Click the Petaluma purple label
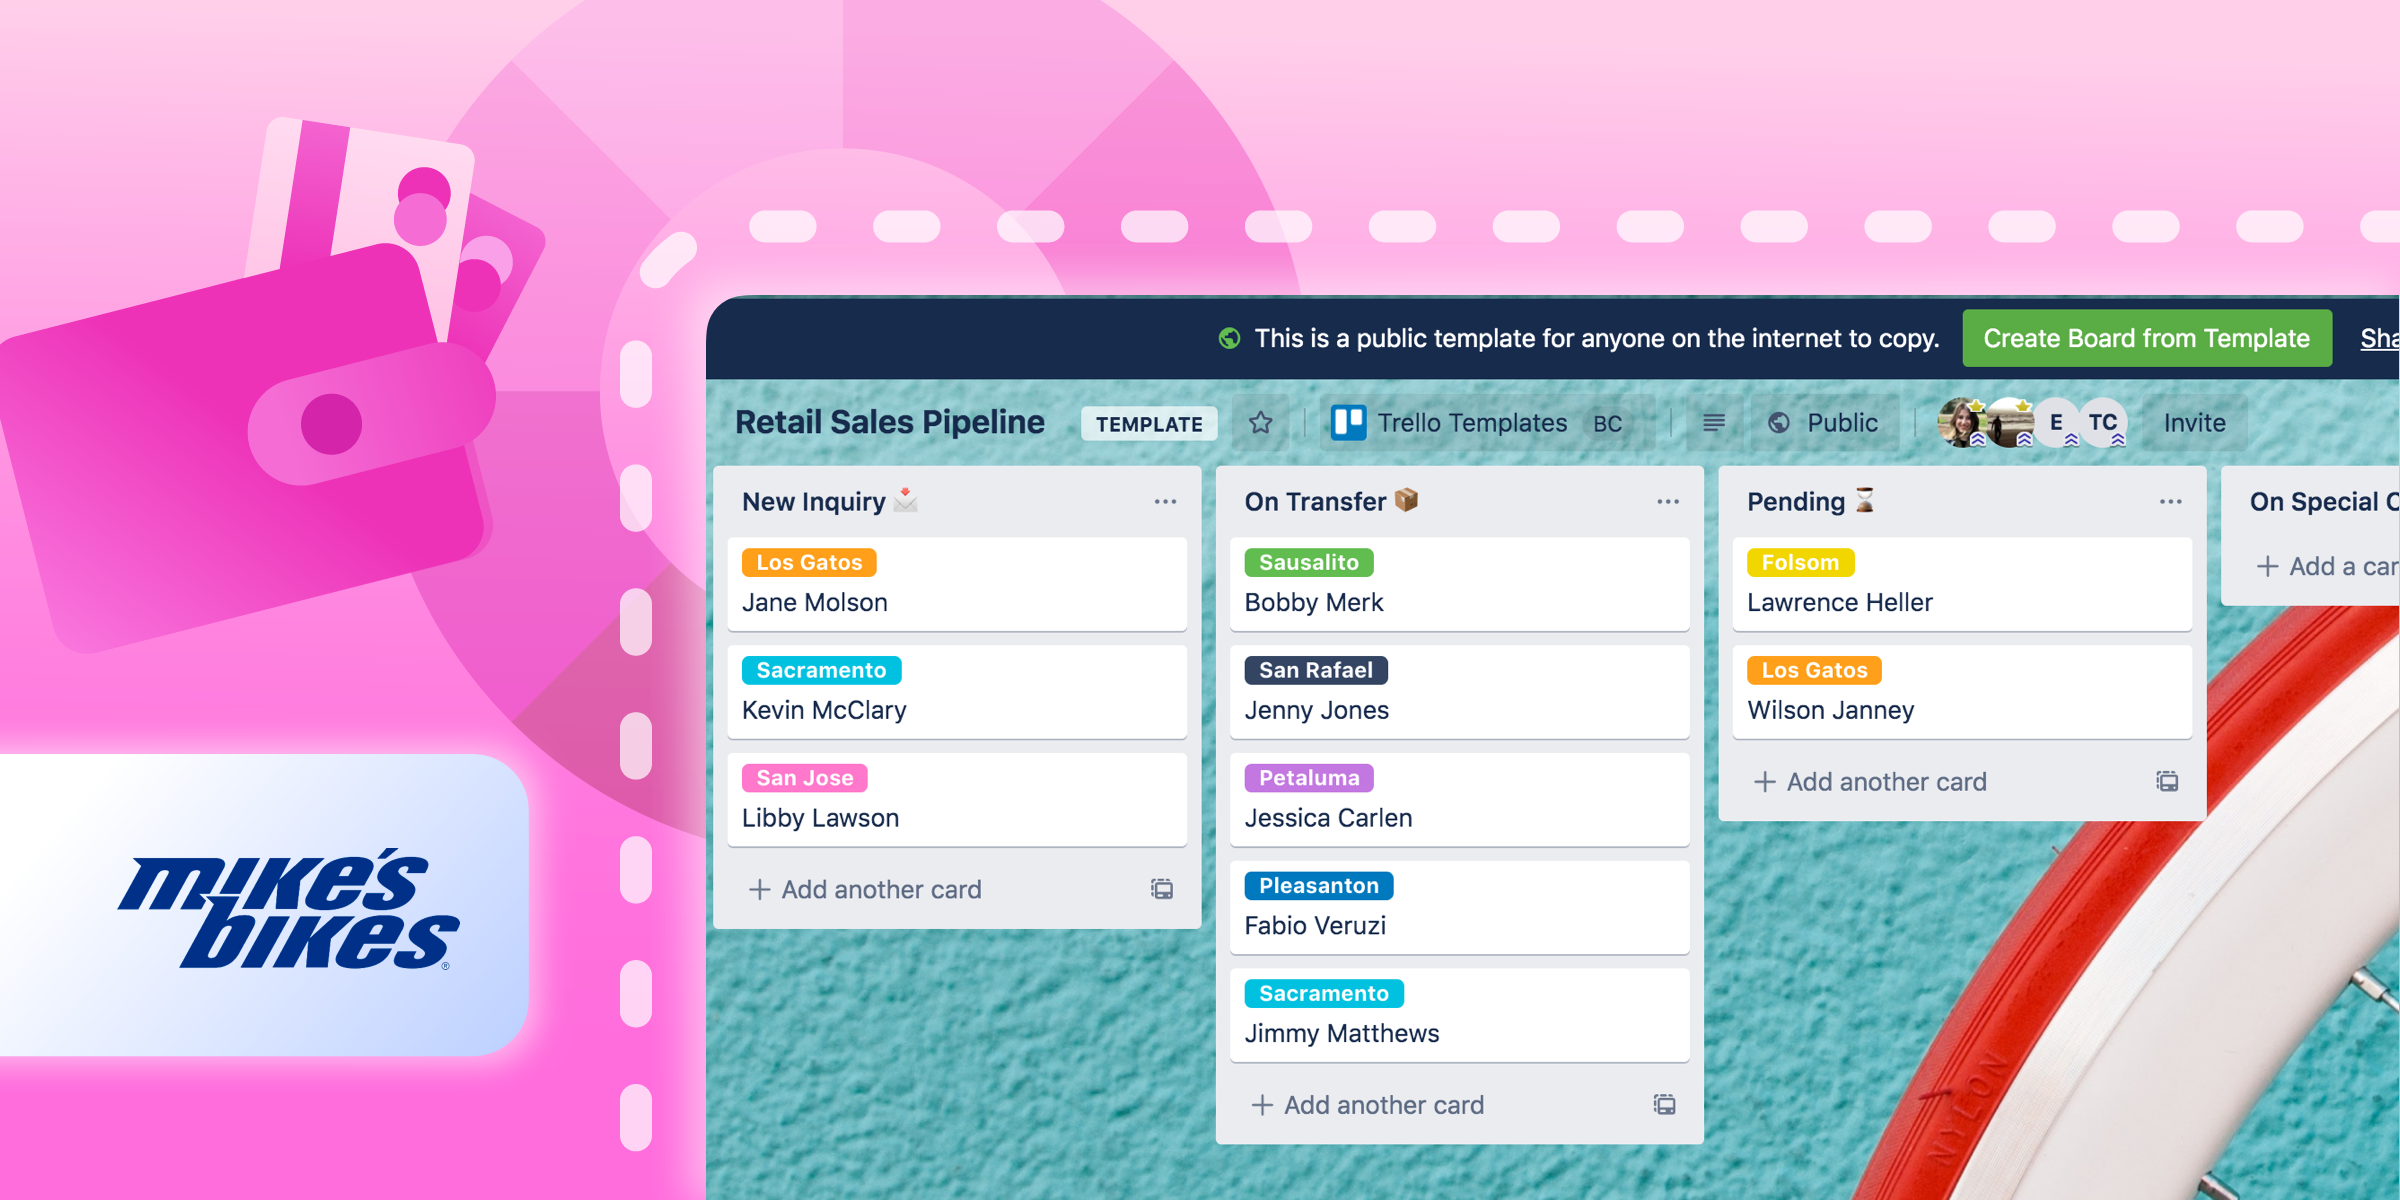 [x=1309, y=778]
